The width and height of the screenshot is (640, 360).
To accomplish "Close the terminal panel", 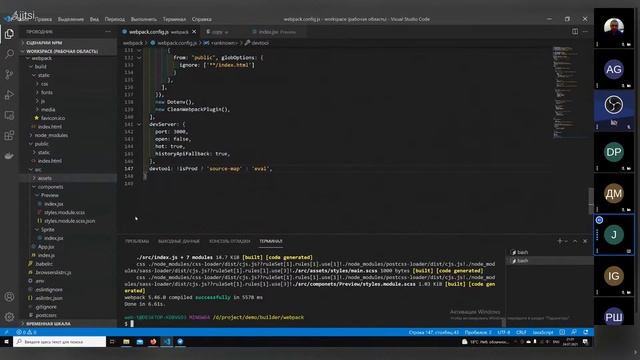I will pyautogui.click(x=585, y=241).
